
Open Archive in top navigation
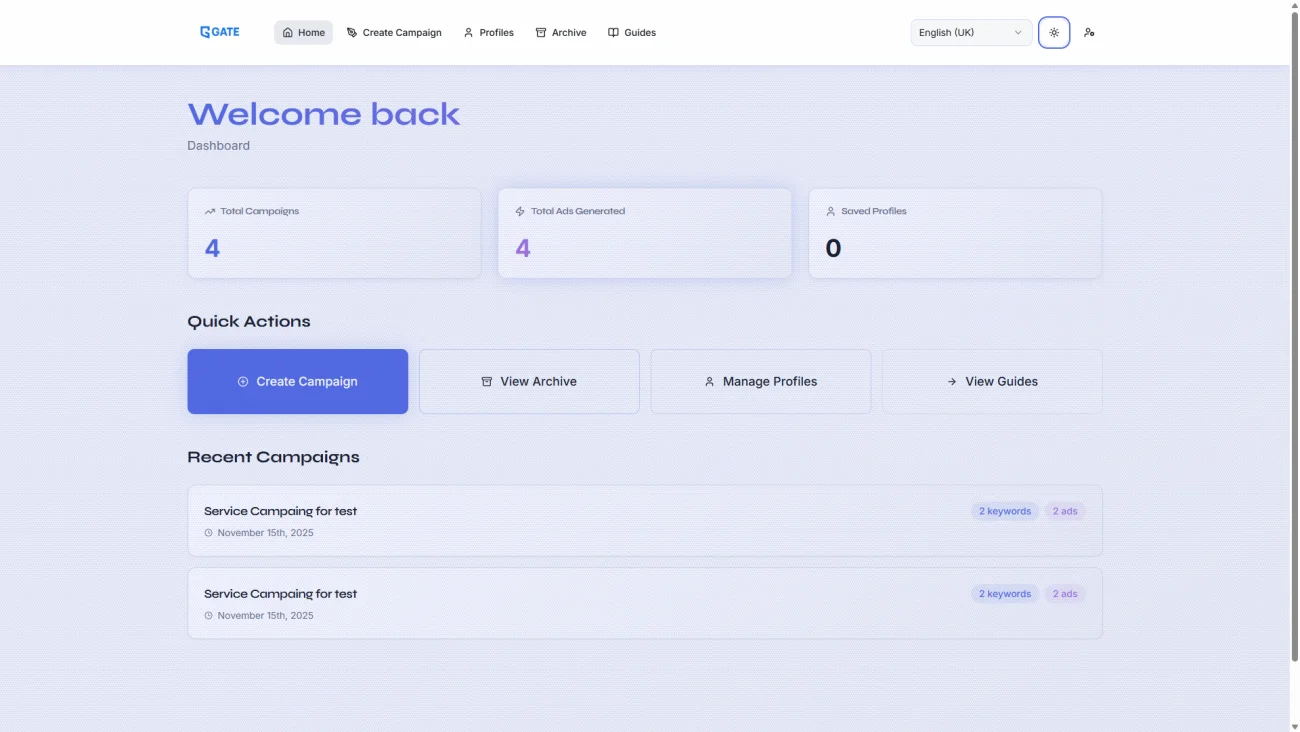[561, 33]
